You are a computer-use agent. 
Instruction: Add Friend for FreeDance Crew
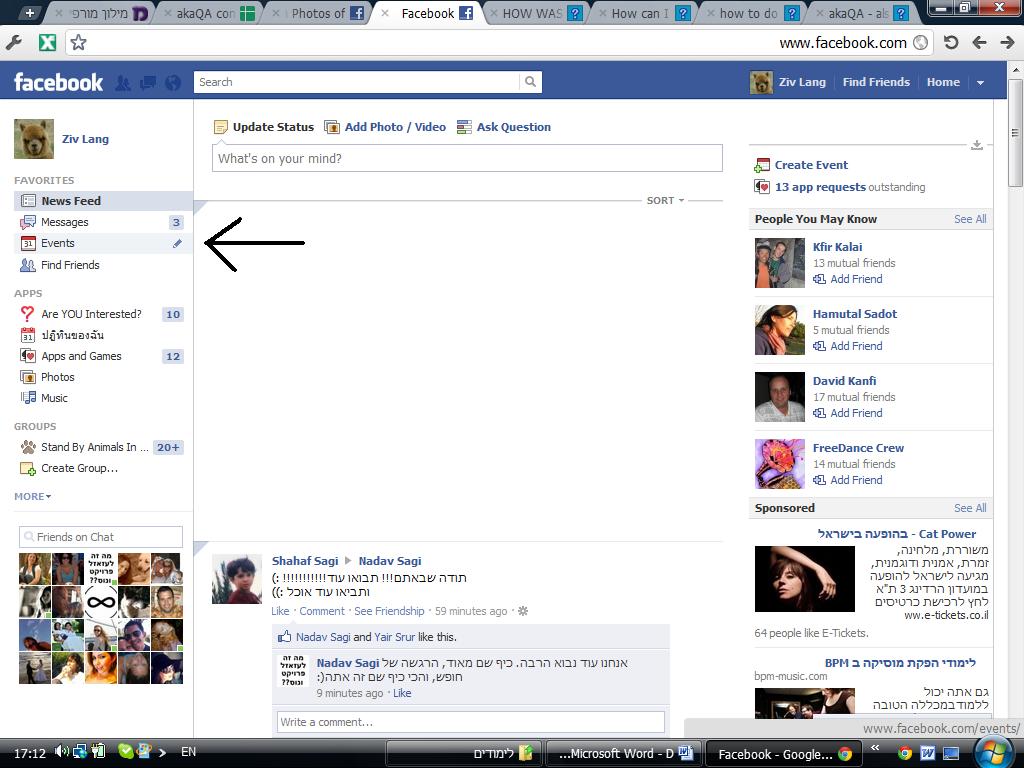click(848, 480)
